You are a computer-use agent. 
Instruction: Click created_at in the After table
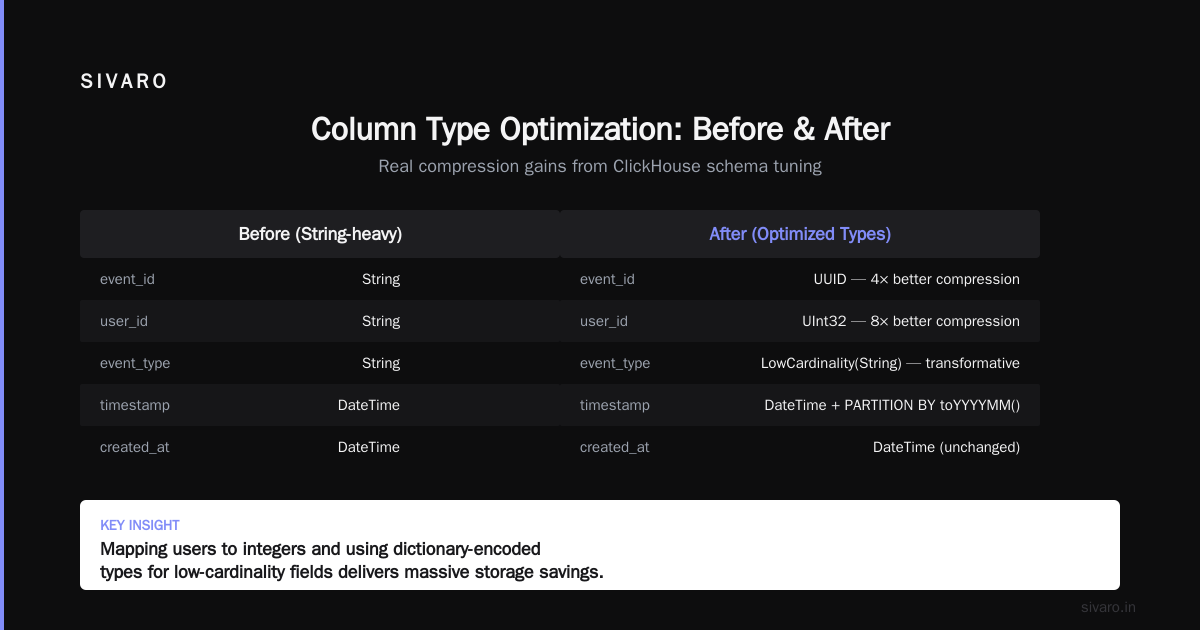[615, 447]
